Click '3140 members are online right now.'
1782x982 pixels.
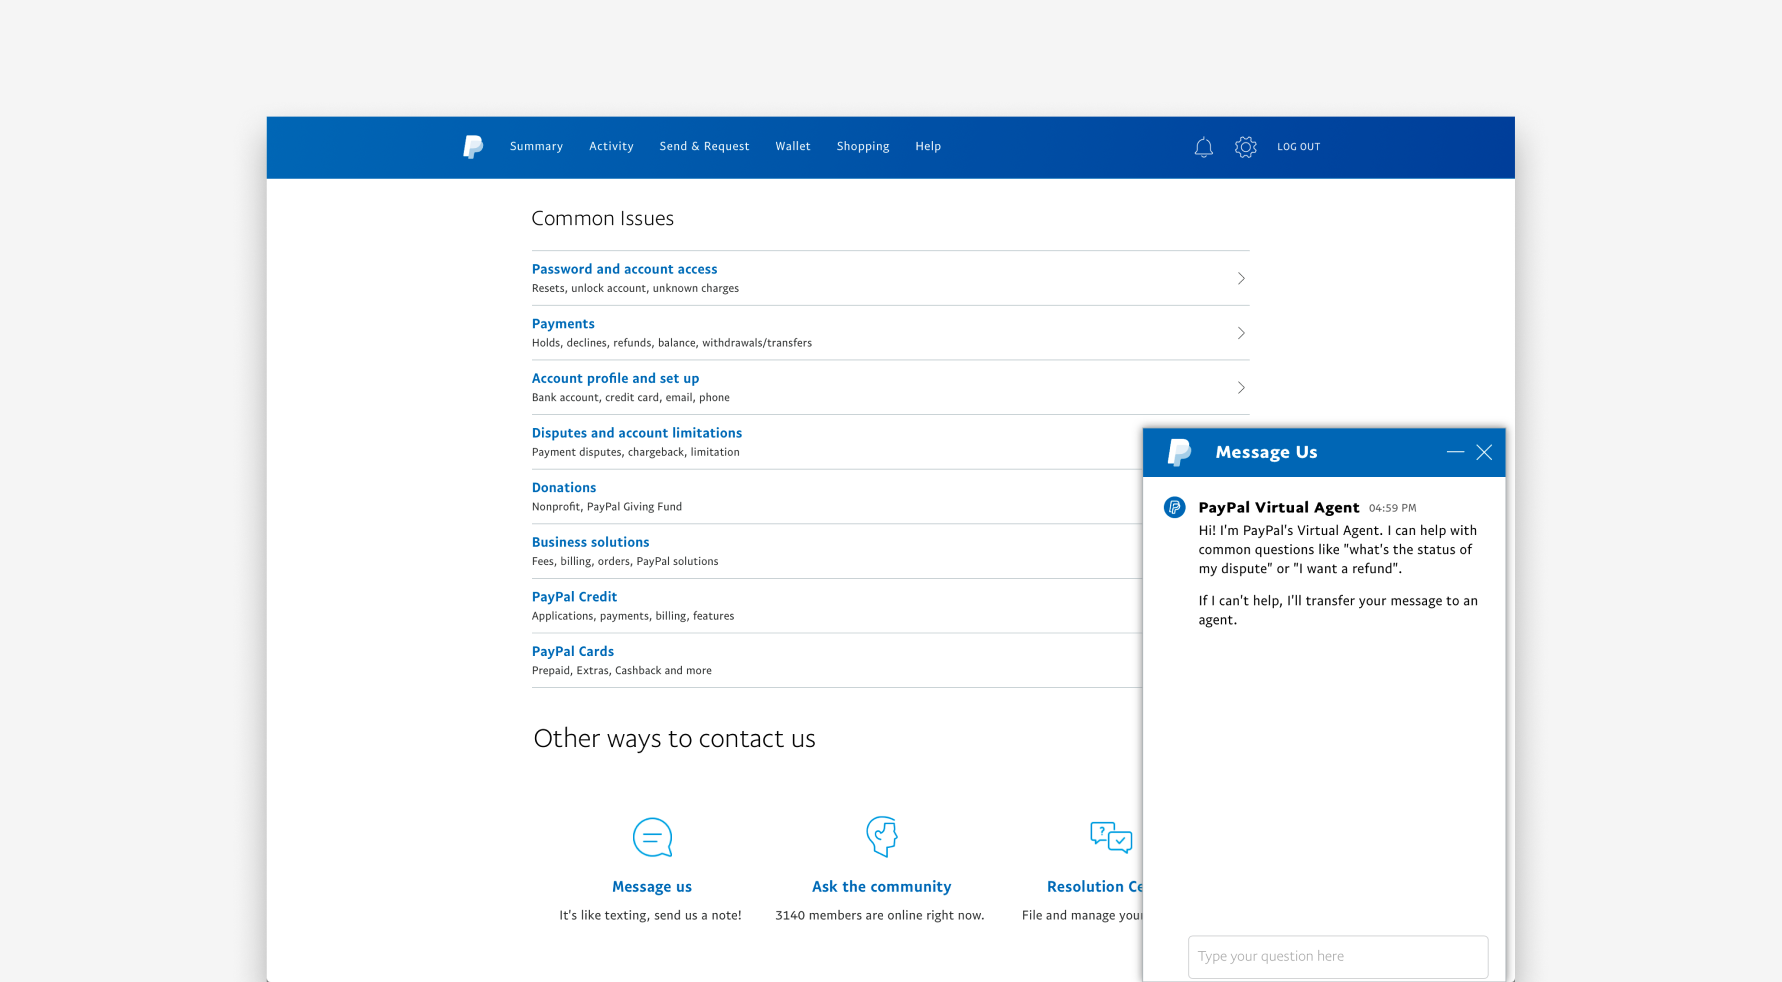[879, 916]
